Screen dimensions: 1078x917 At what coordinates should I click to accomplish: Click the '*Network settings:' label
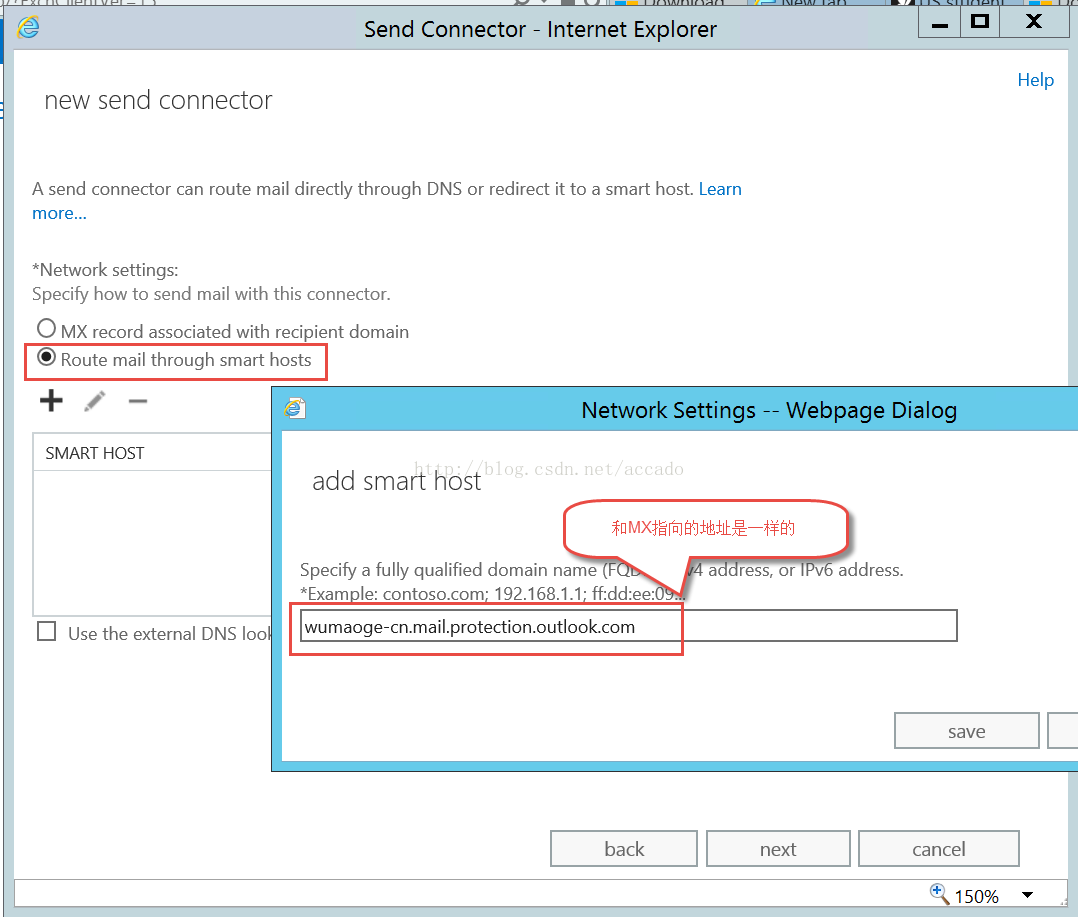(x=105, y=269)
